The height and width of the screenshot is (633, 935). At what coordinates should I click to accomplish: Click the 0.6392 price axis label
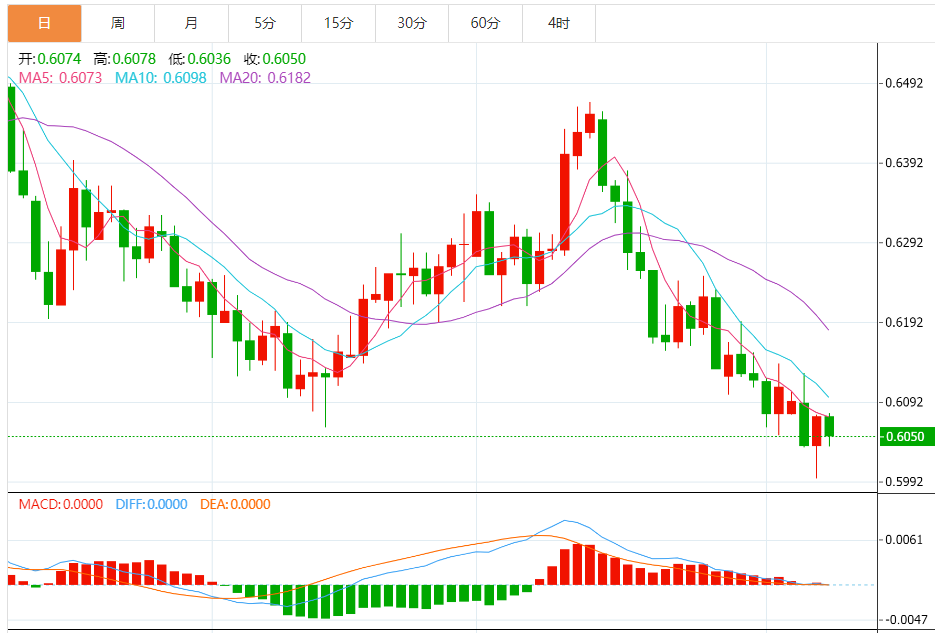(x=905, y=163)
